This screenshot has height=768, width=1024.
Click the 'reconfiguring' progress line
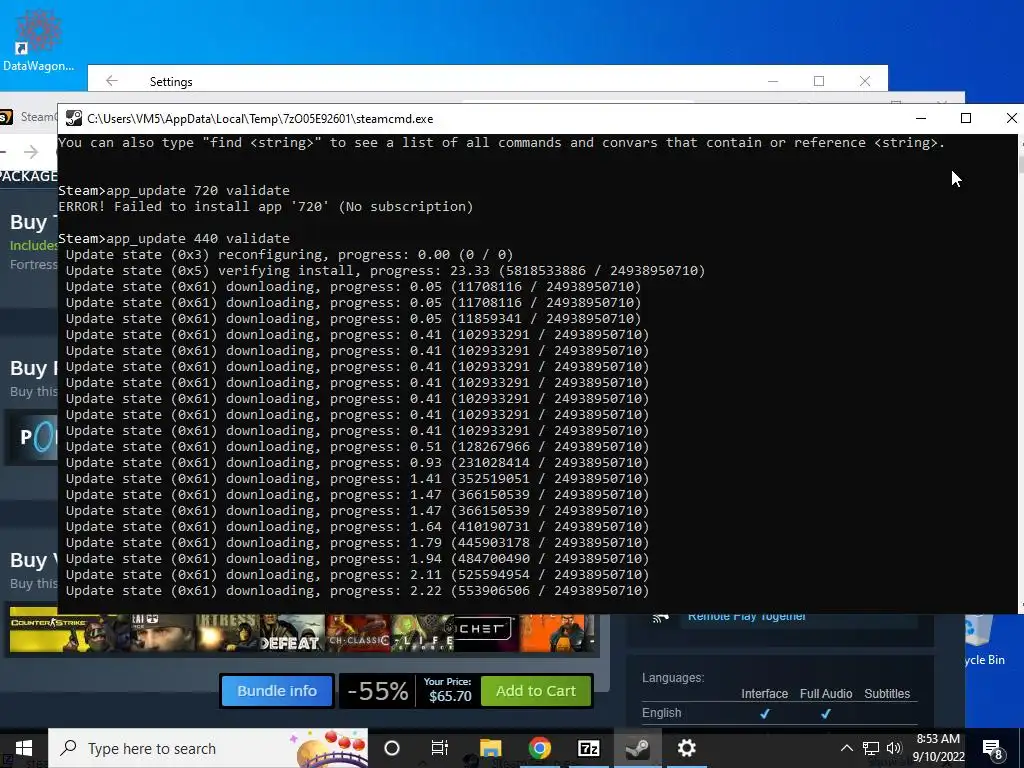pyautogui.click(x=289, y=255)
